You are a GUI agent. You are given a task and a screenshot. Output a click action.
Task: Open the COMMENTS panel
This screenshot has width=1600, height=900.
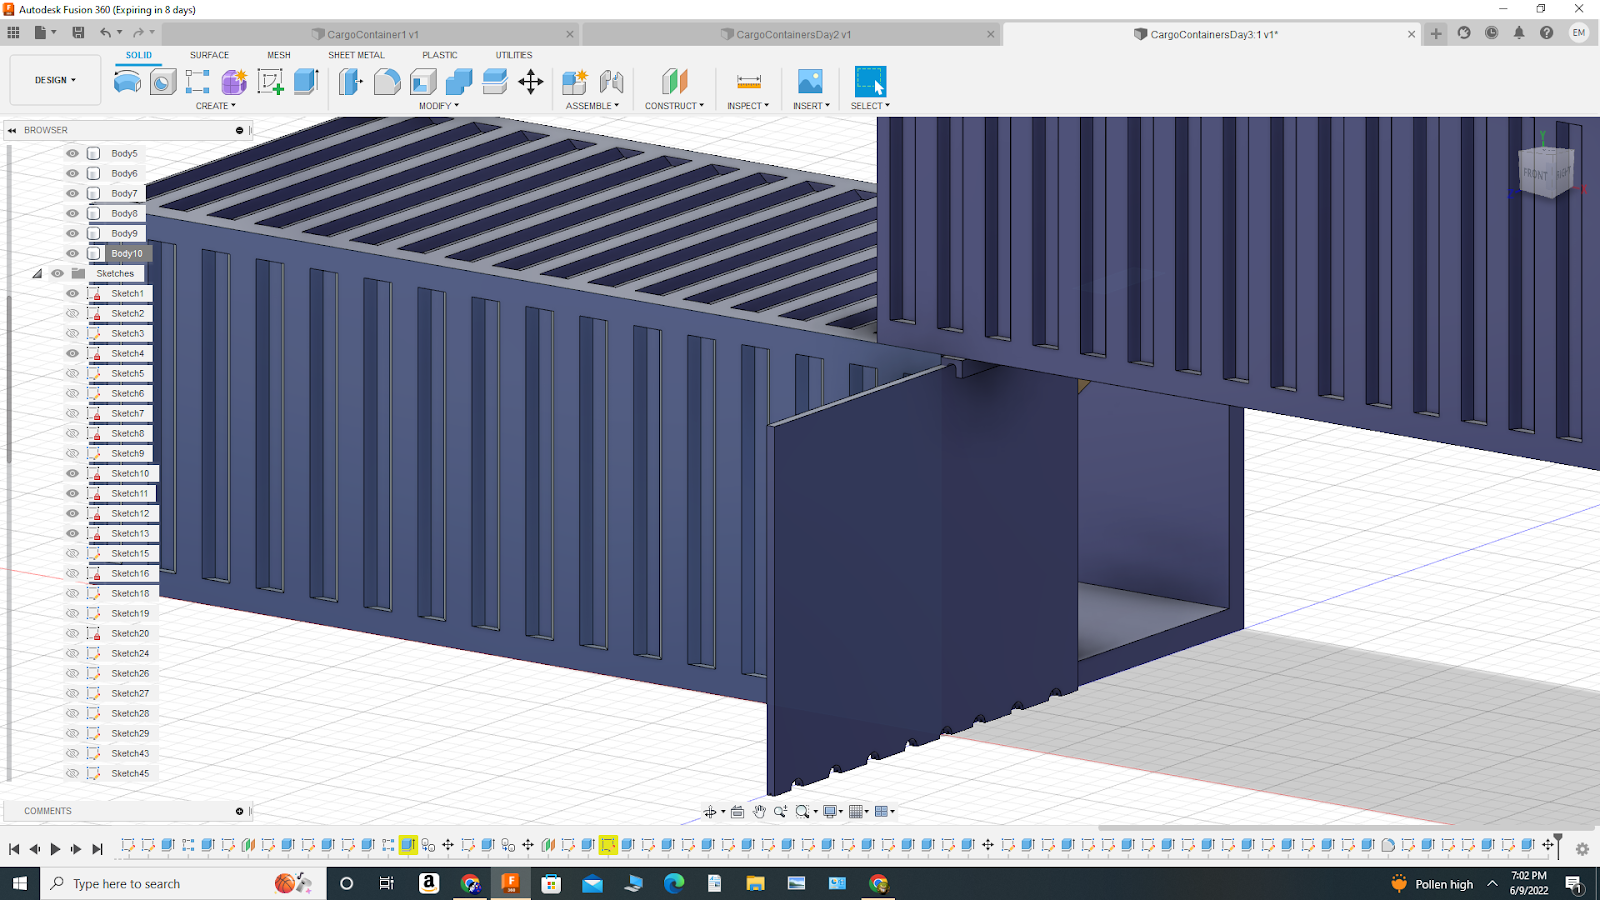click(x=47, y=811)
